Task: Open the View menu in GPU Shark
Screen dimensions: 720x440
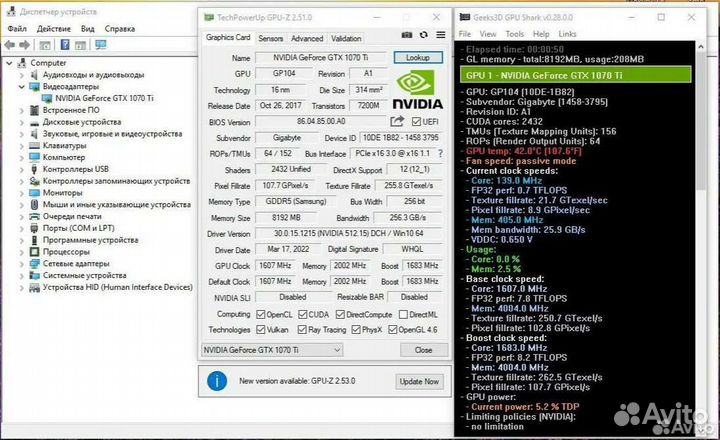Action: [488, 34]
